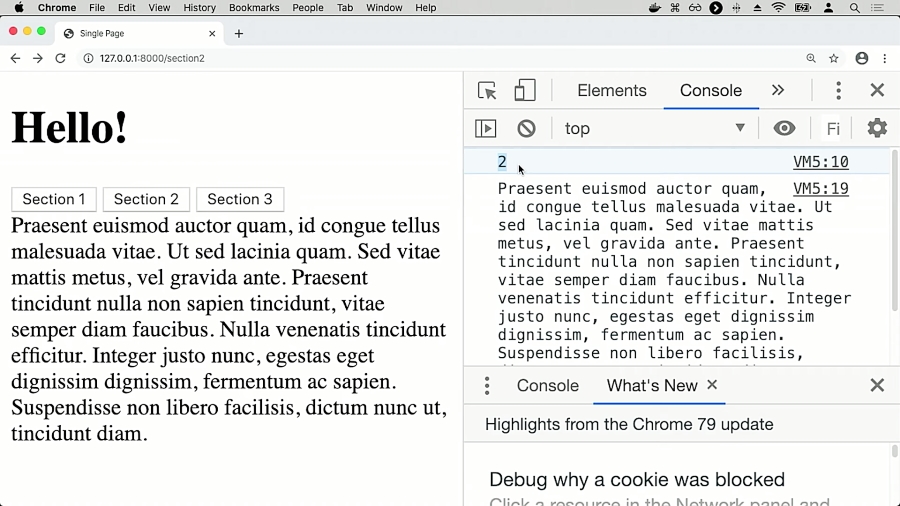This screenshot has width=900, height=506.
Task: Click the Section 1 button
Action: point(54,199)
